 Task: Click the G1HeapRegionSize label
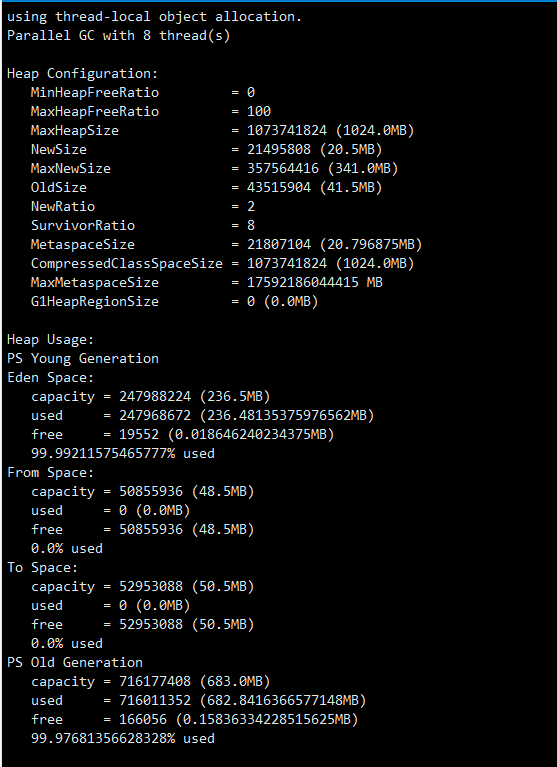point(94,302)
